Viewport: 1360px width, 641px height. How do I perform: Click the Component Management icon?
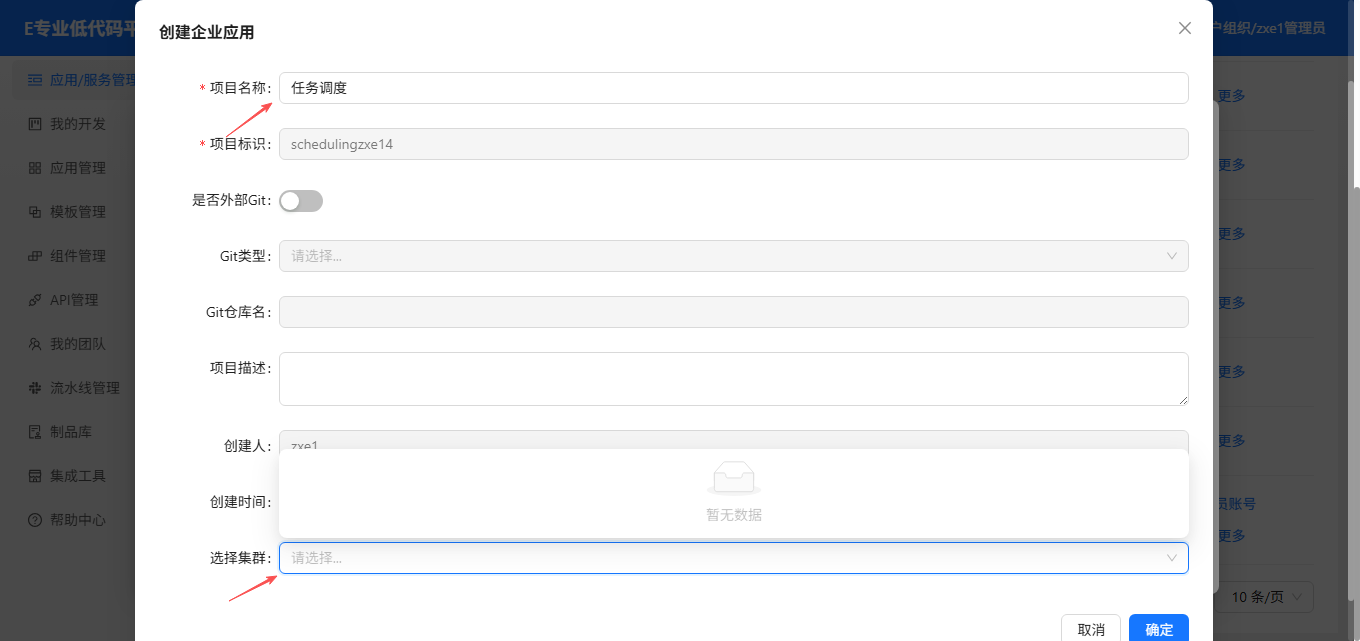pos(35,256)
